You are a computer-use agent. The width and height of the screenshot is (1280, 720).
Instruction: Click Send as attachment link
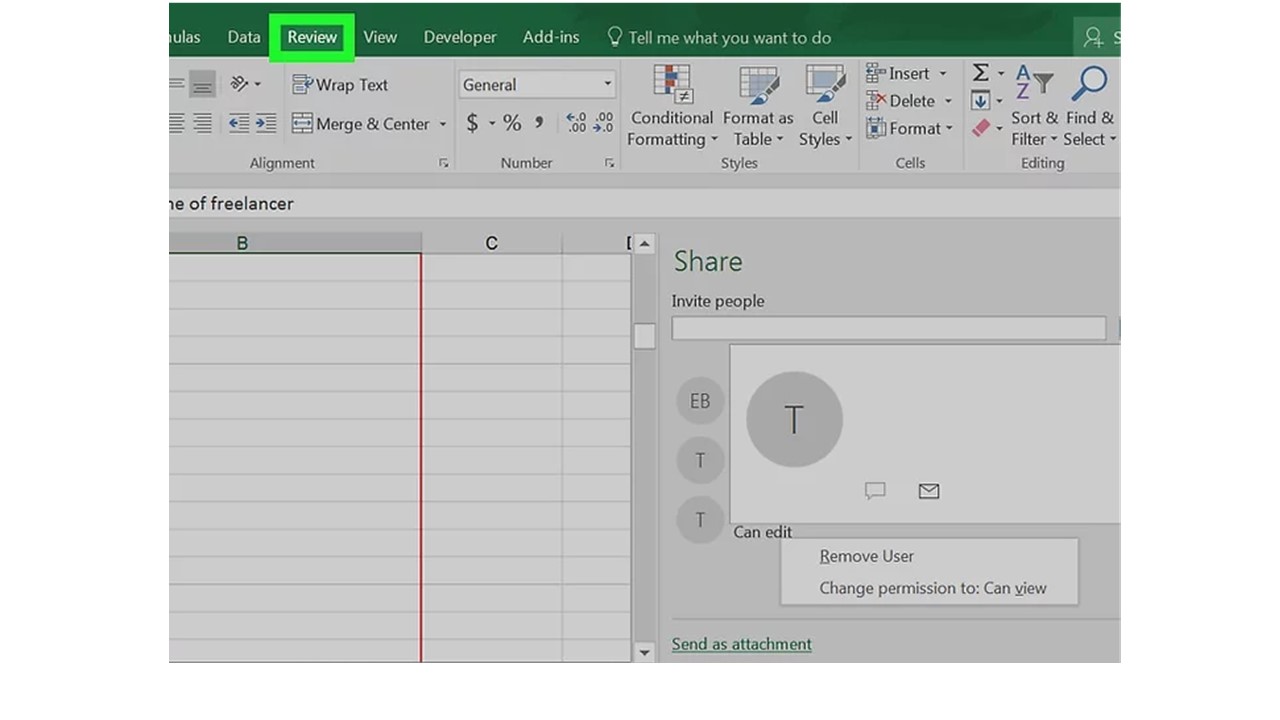[x=741, y=644]
